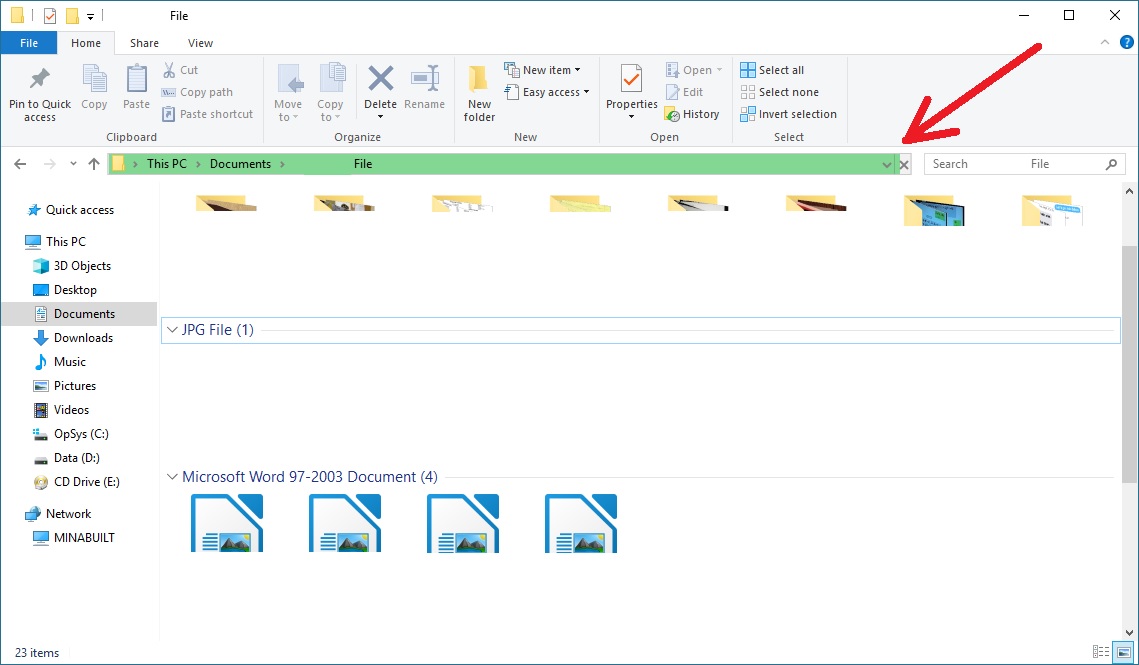Image resolution: width=1139 pixels, height=665 pixels.
Task: Go back with the left arrow
Action: click(20, 164)
